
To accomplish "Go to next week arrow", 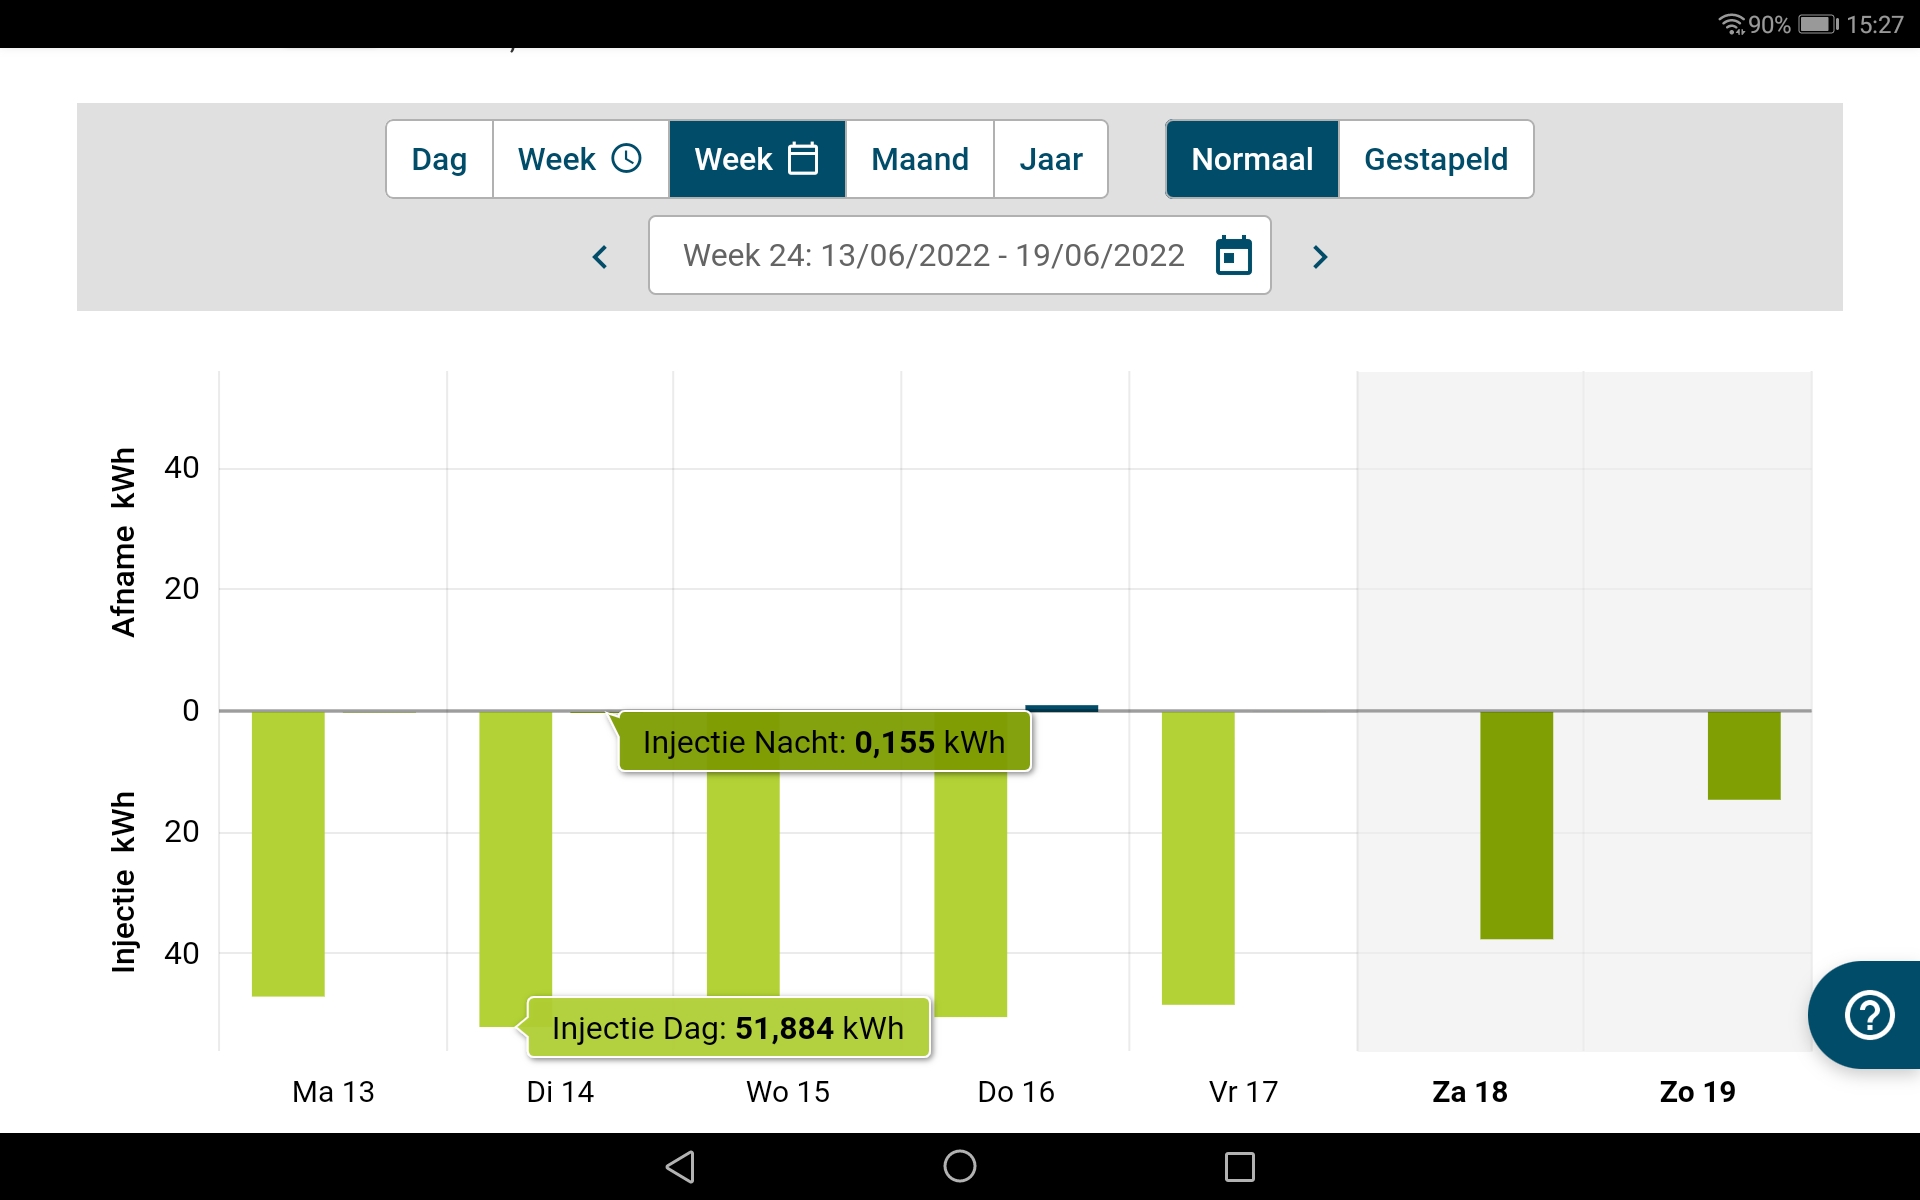I will point(1319,257).
